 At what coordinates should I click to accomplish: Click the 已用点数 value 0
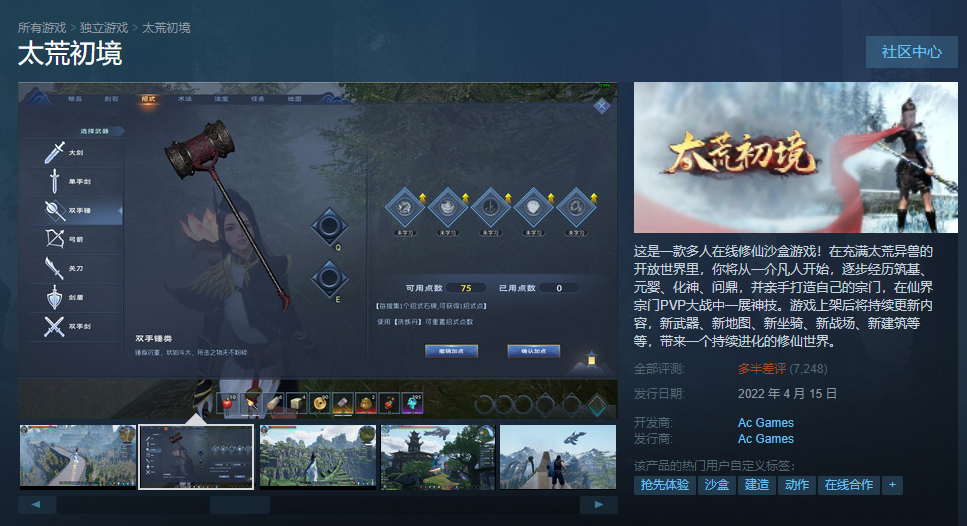coord(559,288)
